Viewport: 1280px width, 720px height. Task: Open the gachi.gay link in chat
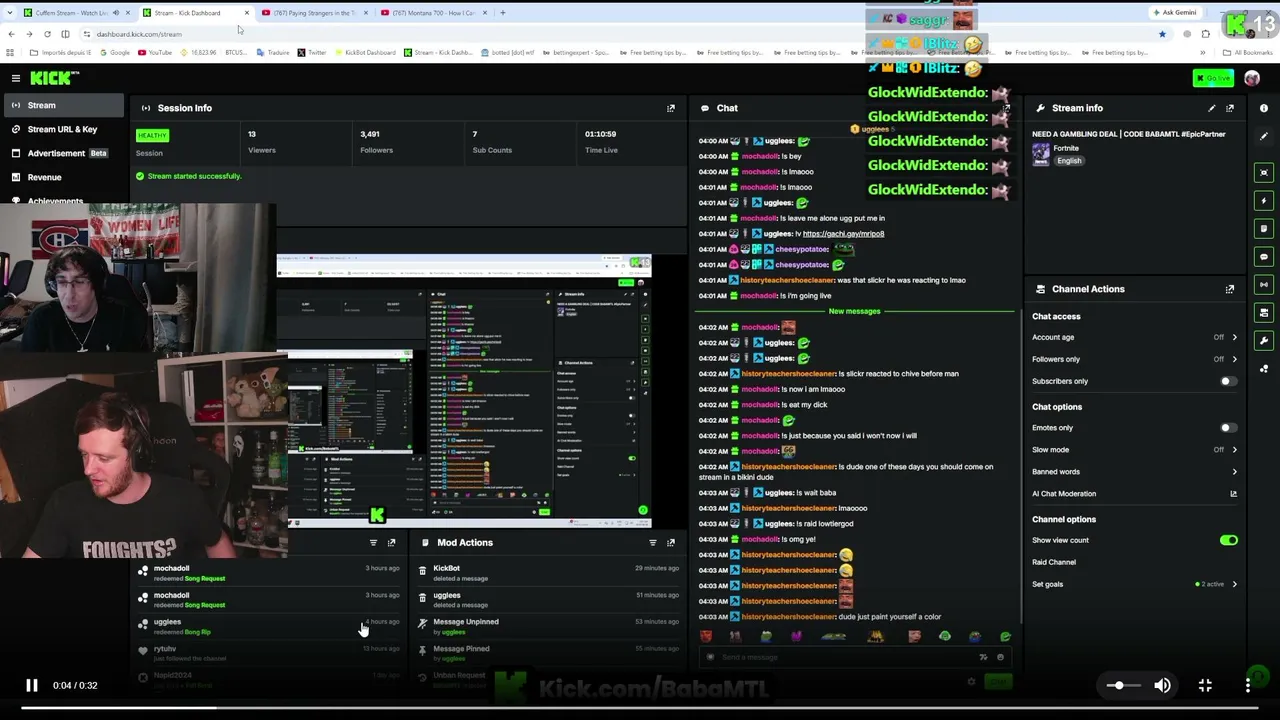(x=843, y=234)
